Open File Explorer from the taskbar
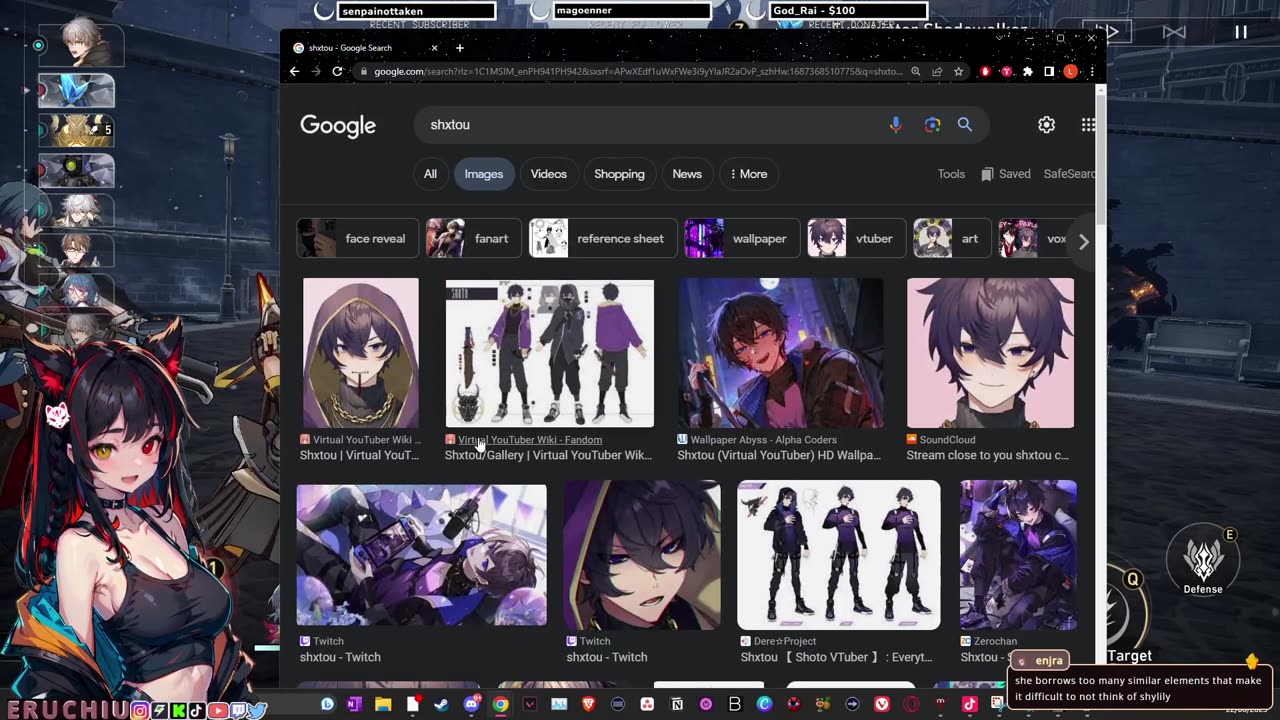 [x=383, y=705]
